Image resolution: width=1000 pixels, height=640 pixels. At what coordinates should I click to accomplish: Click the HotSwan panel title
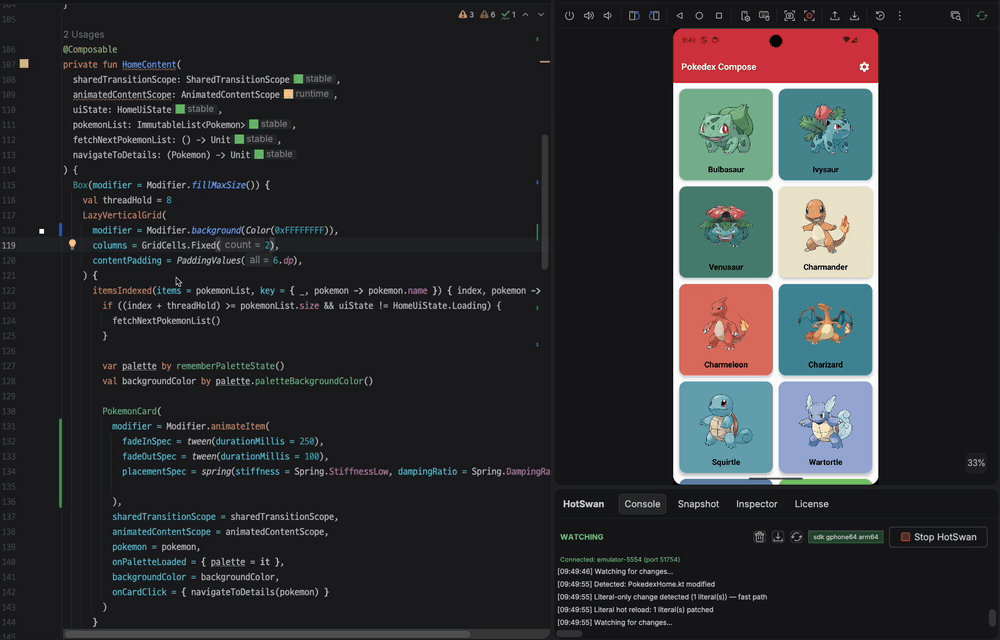[x=583, y=504]
